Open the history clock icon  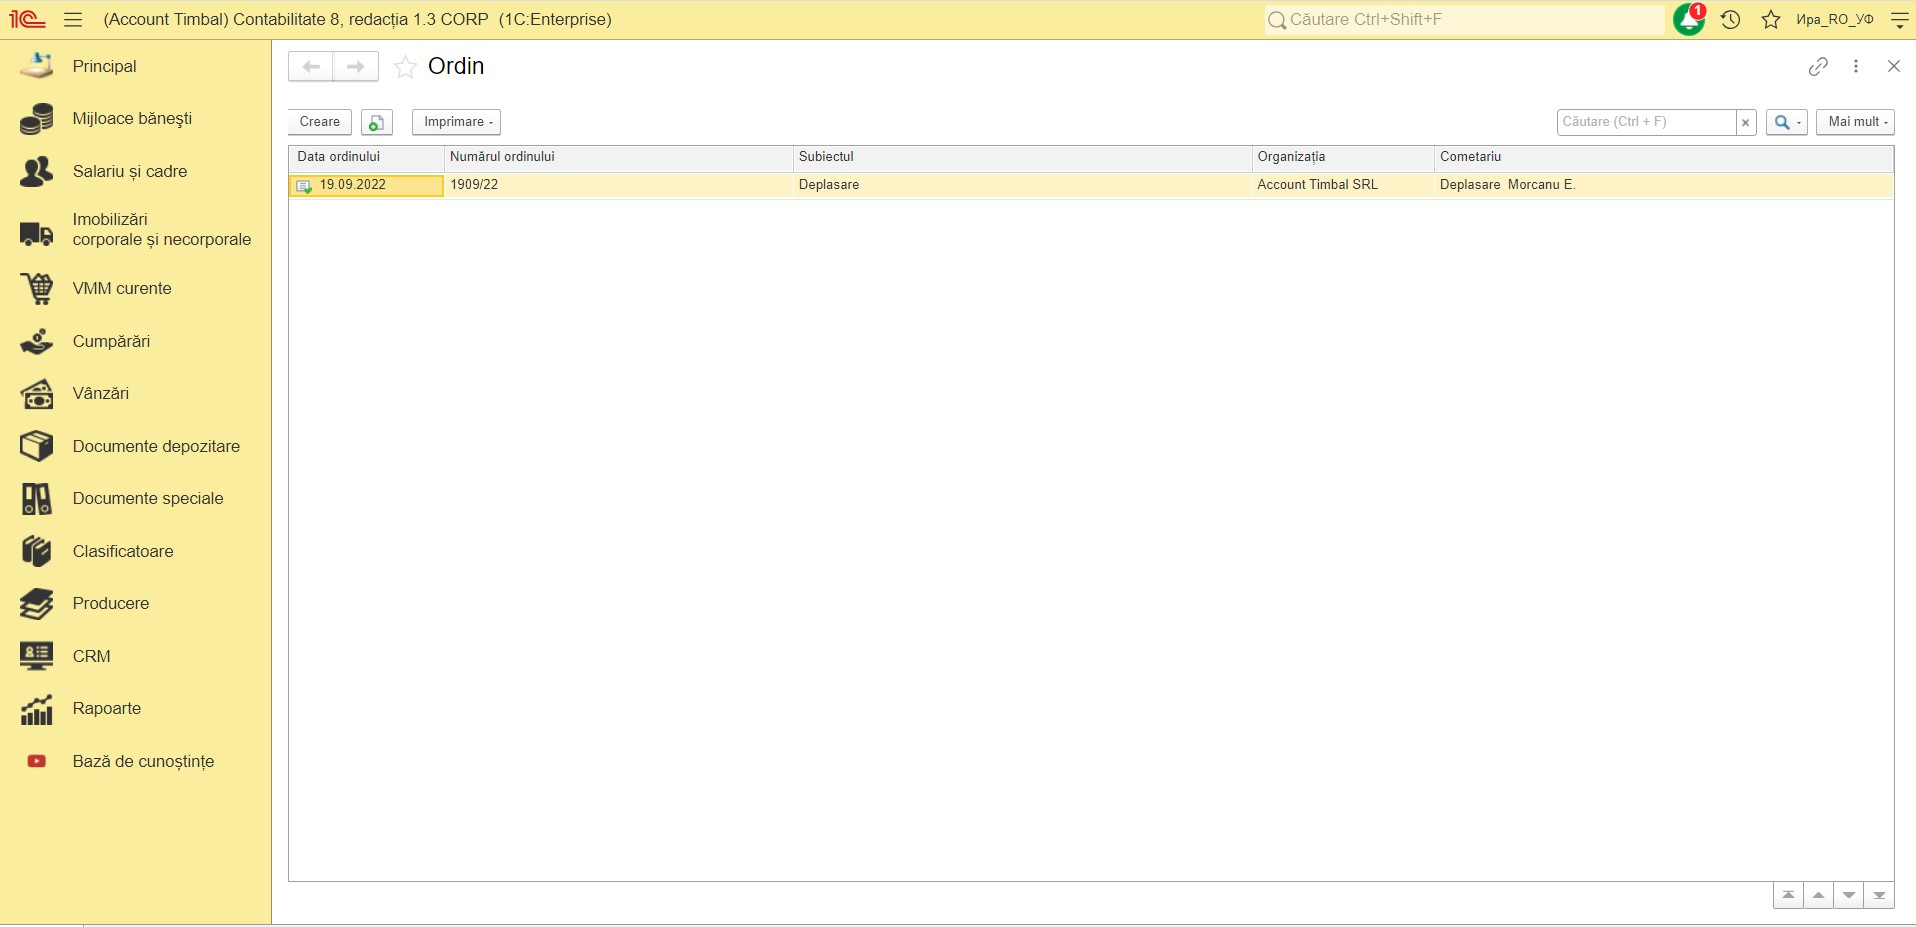coord(1731,20)
